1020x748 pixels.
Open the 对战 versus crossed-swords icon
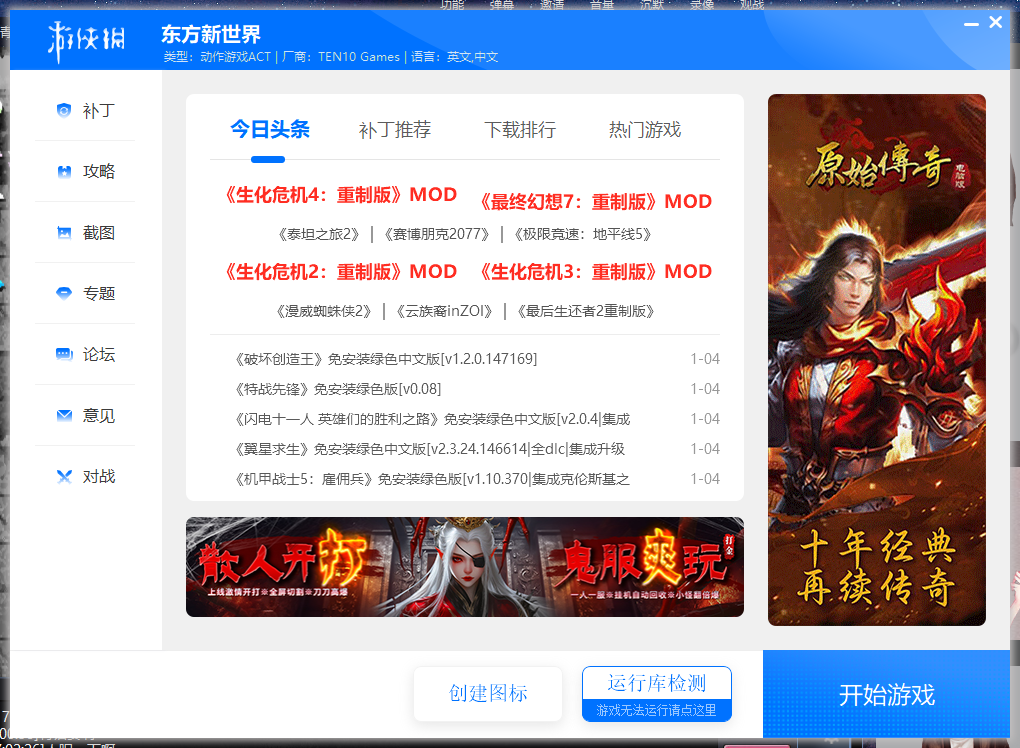[64, 477]
